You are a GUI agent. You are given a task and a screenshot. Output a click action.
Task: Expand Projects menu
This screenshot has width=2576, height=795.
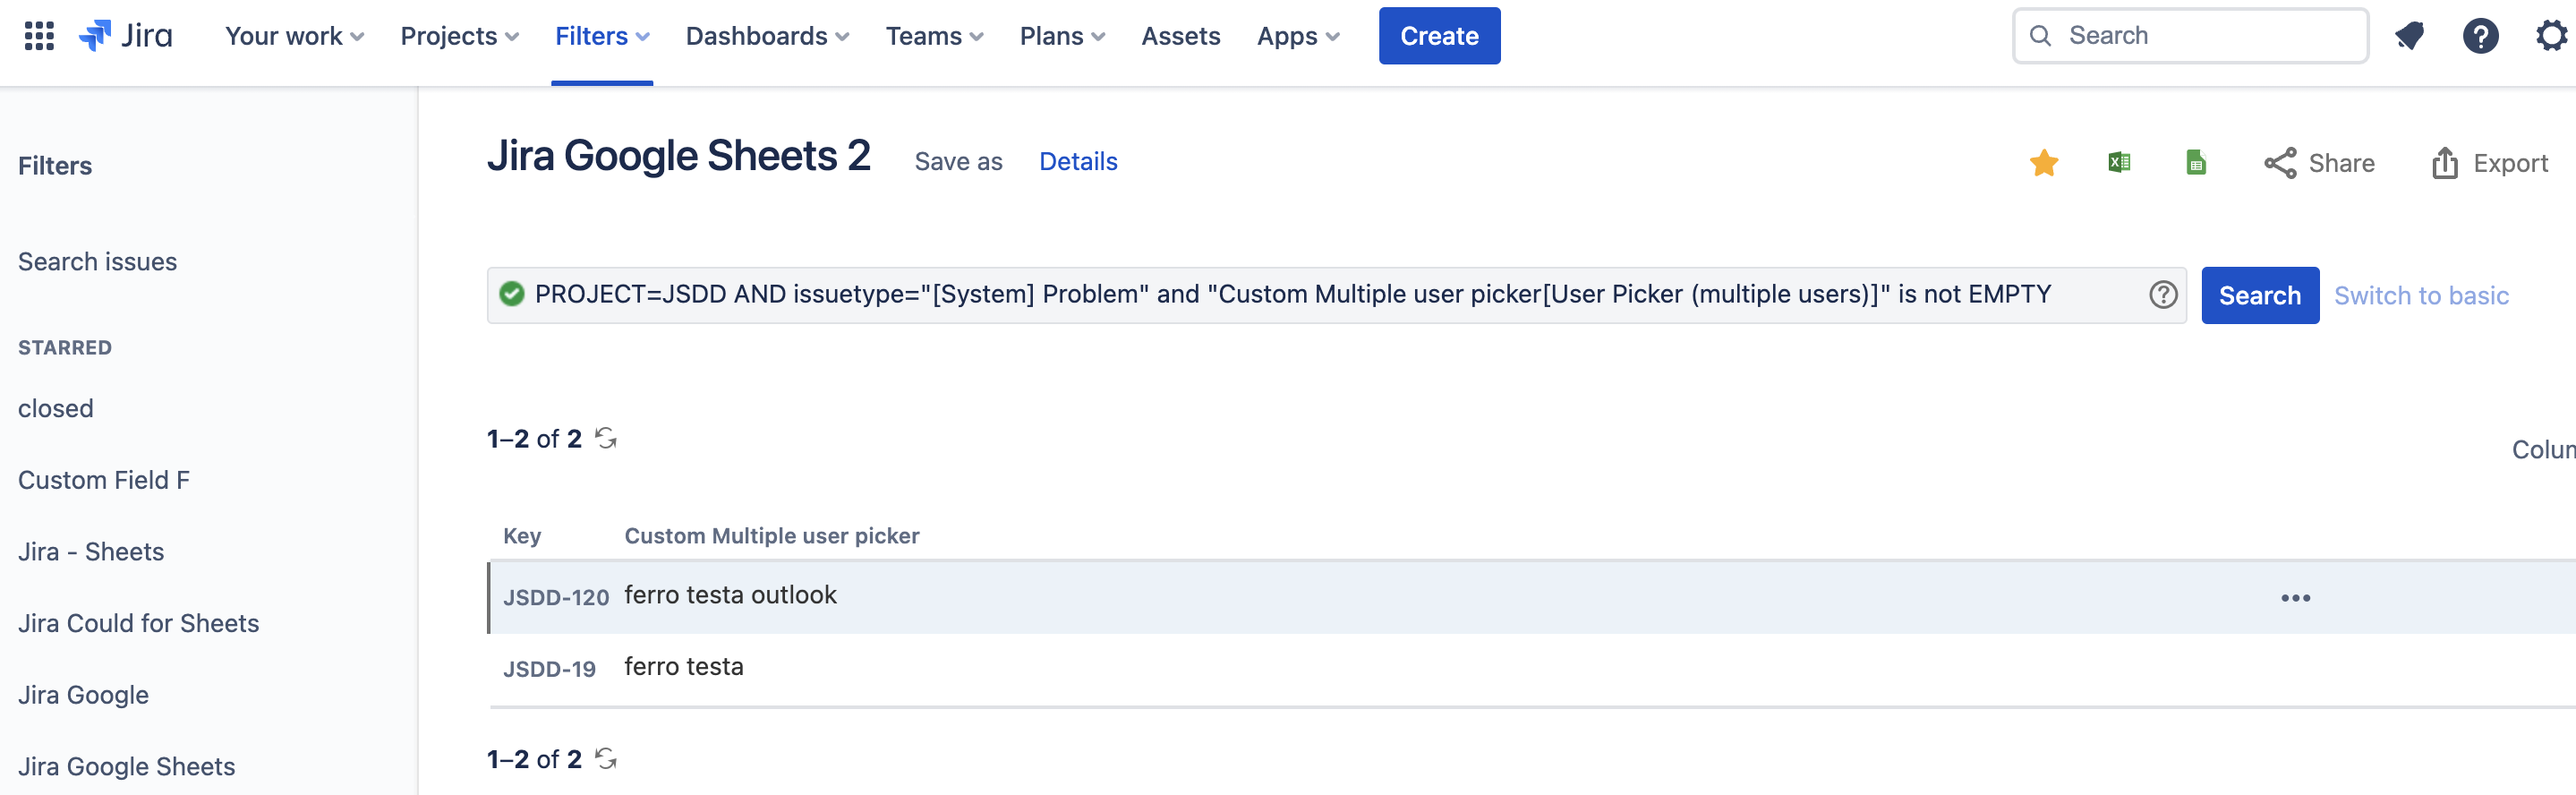click(459, 36)
